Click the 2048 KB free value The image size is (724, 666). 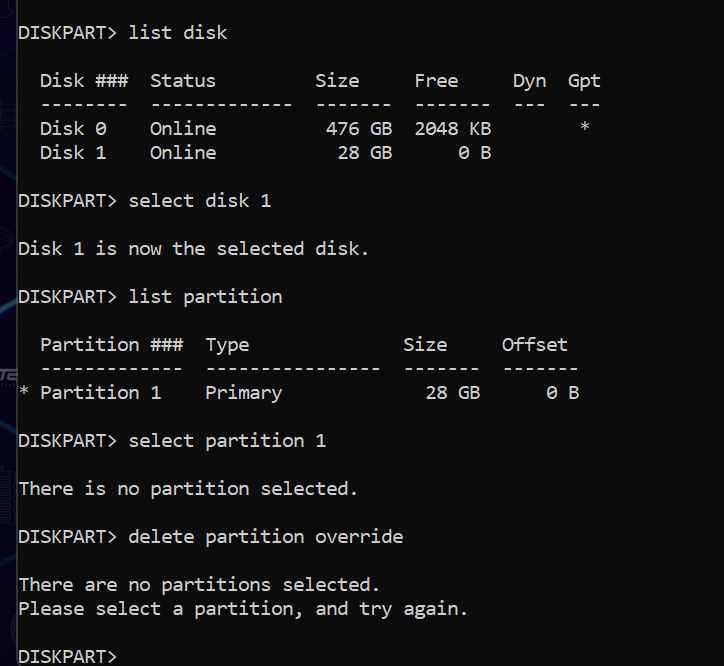point(452,128)
